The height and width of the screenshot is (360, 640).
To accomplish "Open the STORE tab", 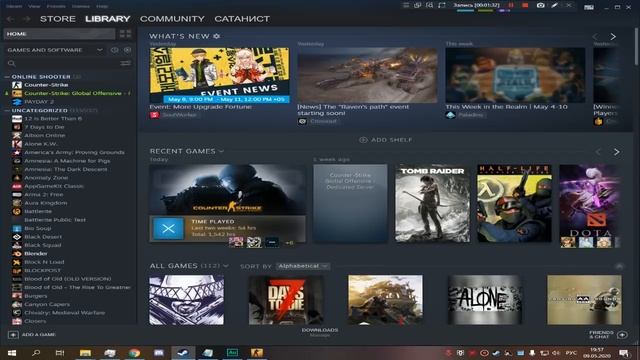I will point(58,19).
